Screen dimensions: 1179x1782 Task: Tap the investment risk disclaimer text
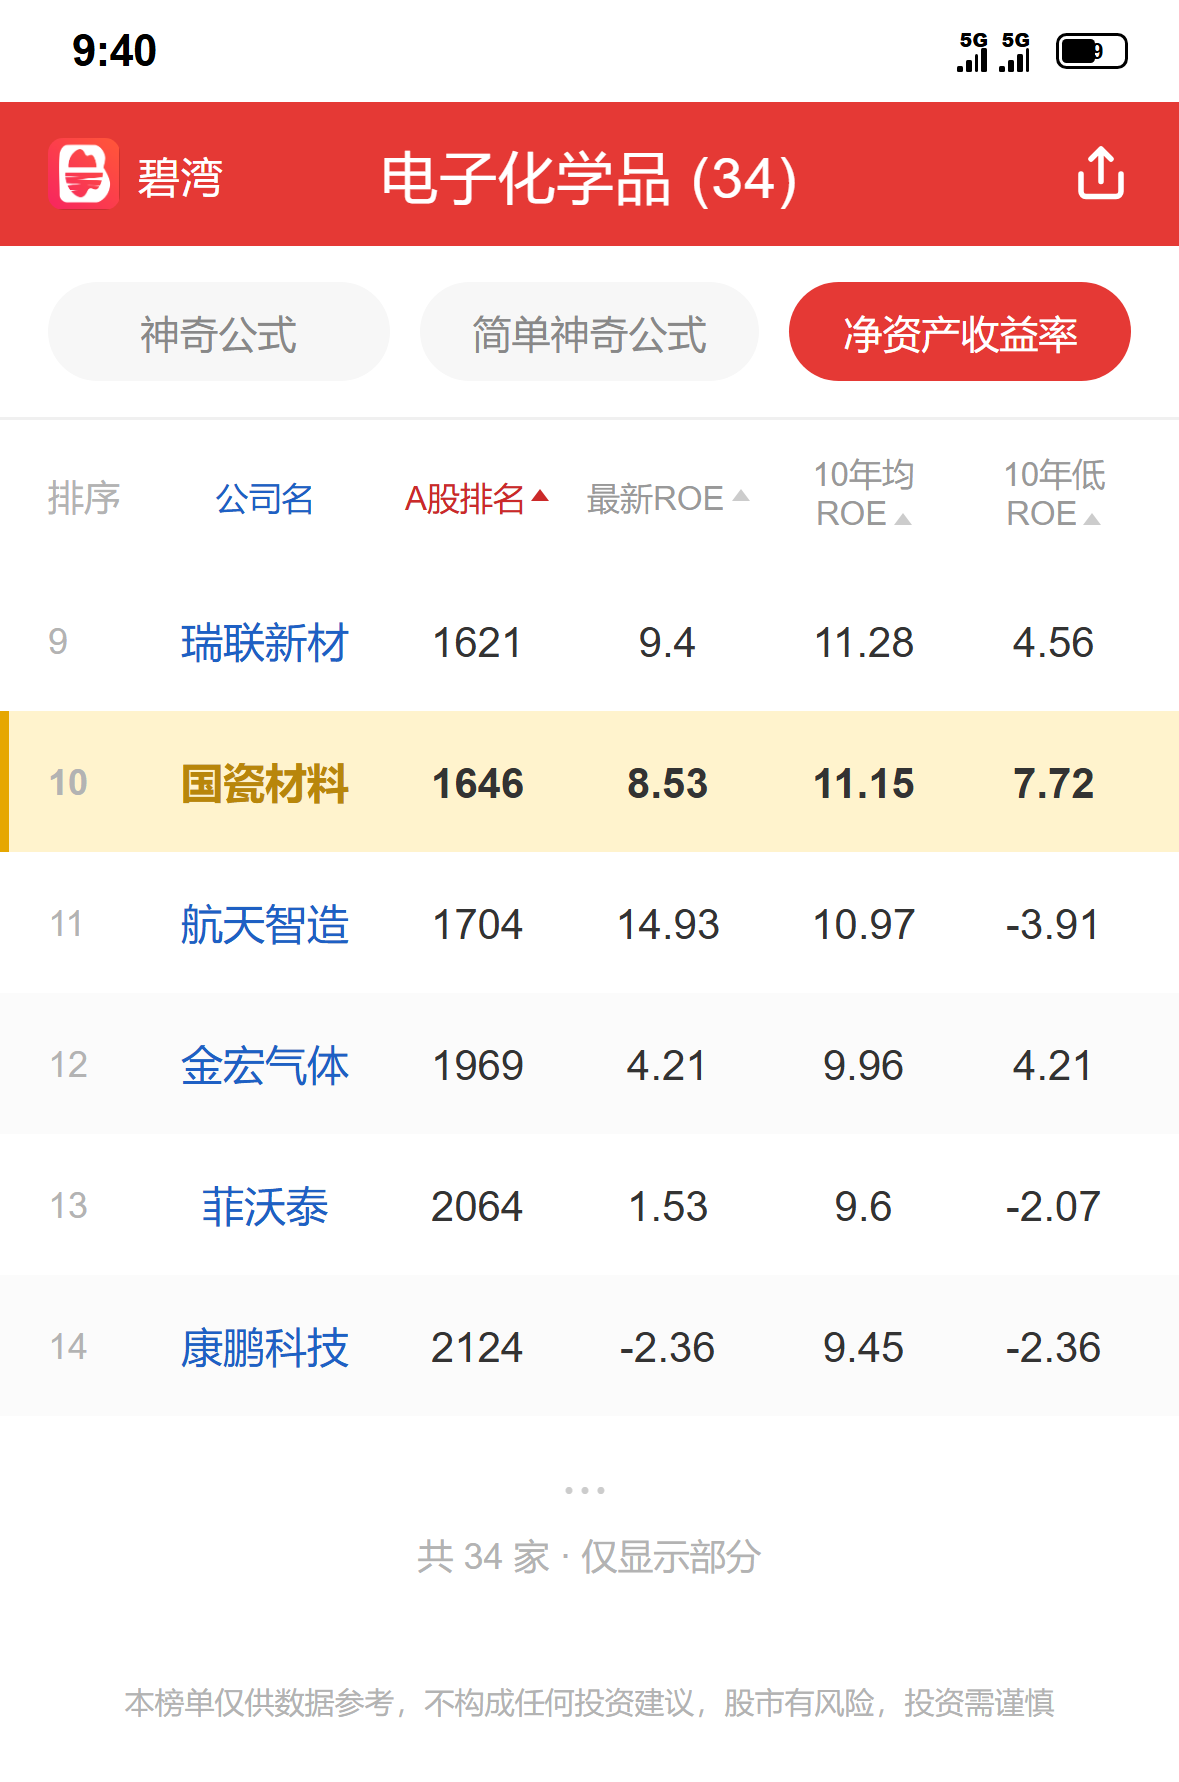tap(589, 1702)
